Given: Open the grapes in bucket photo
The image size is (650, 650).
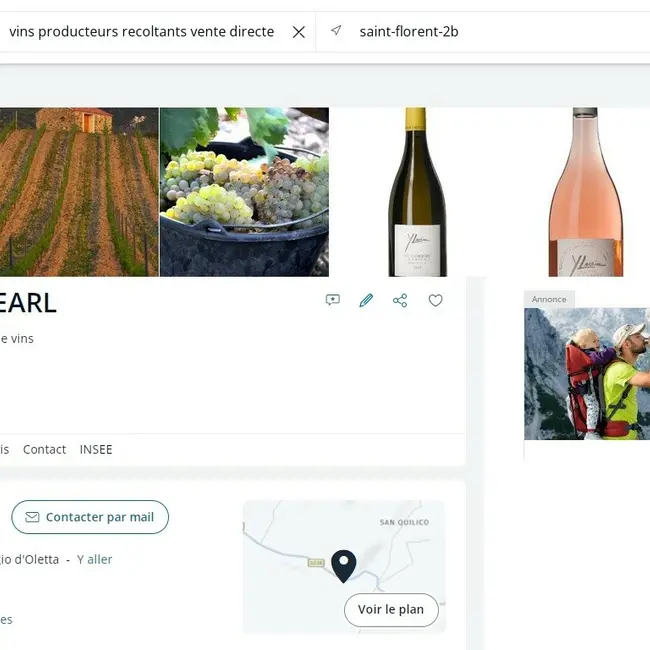Looking at the screenshot, I should 245,192.
